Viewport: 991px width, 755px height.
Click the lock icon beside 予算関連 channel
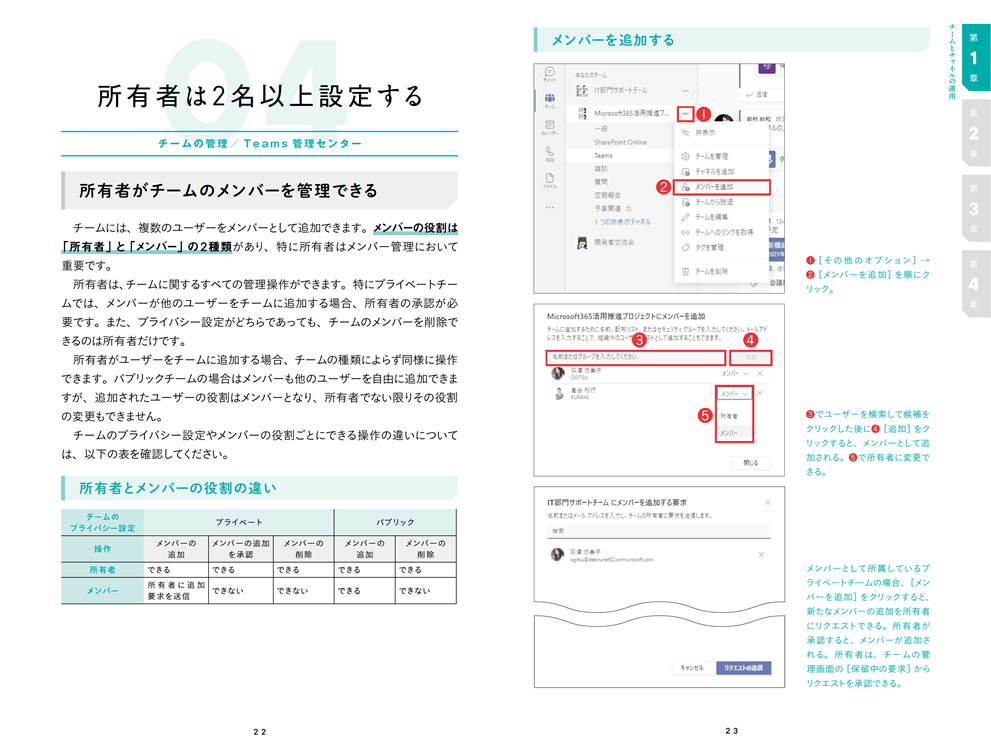coord(628,208)
